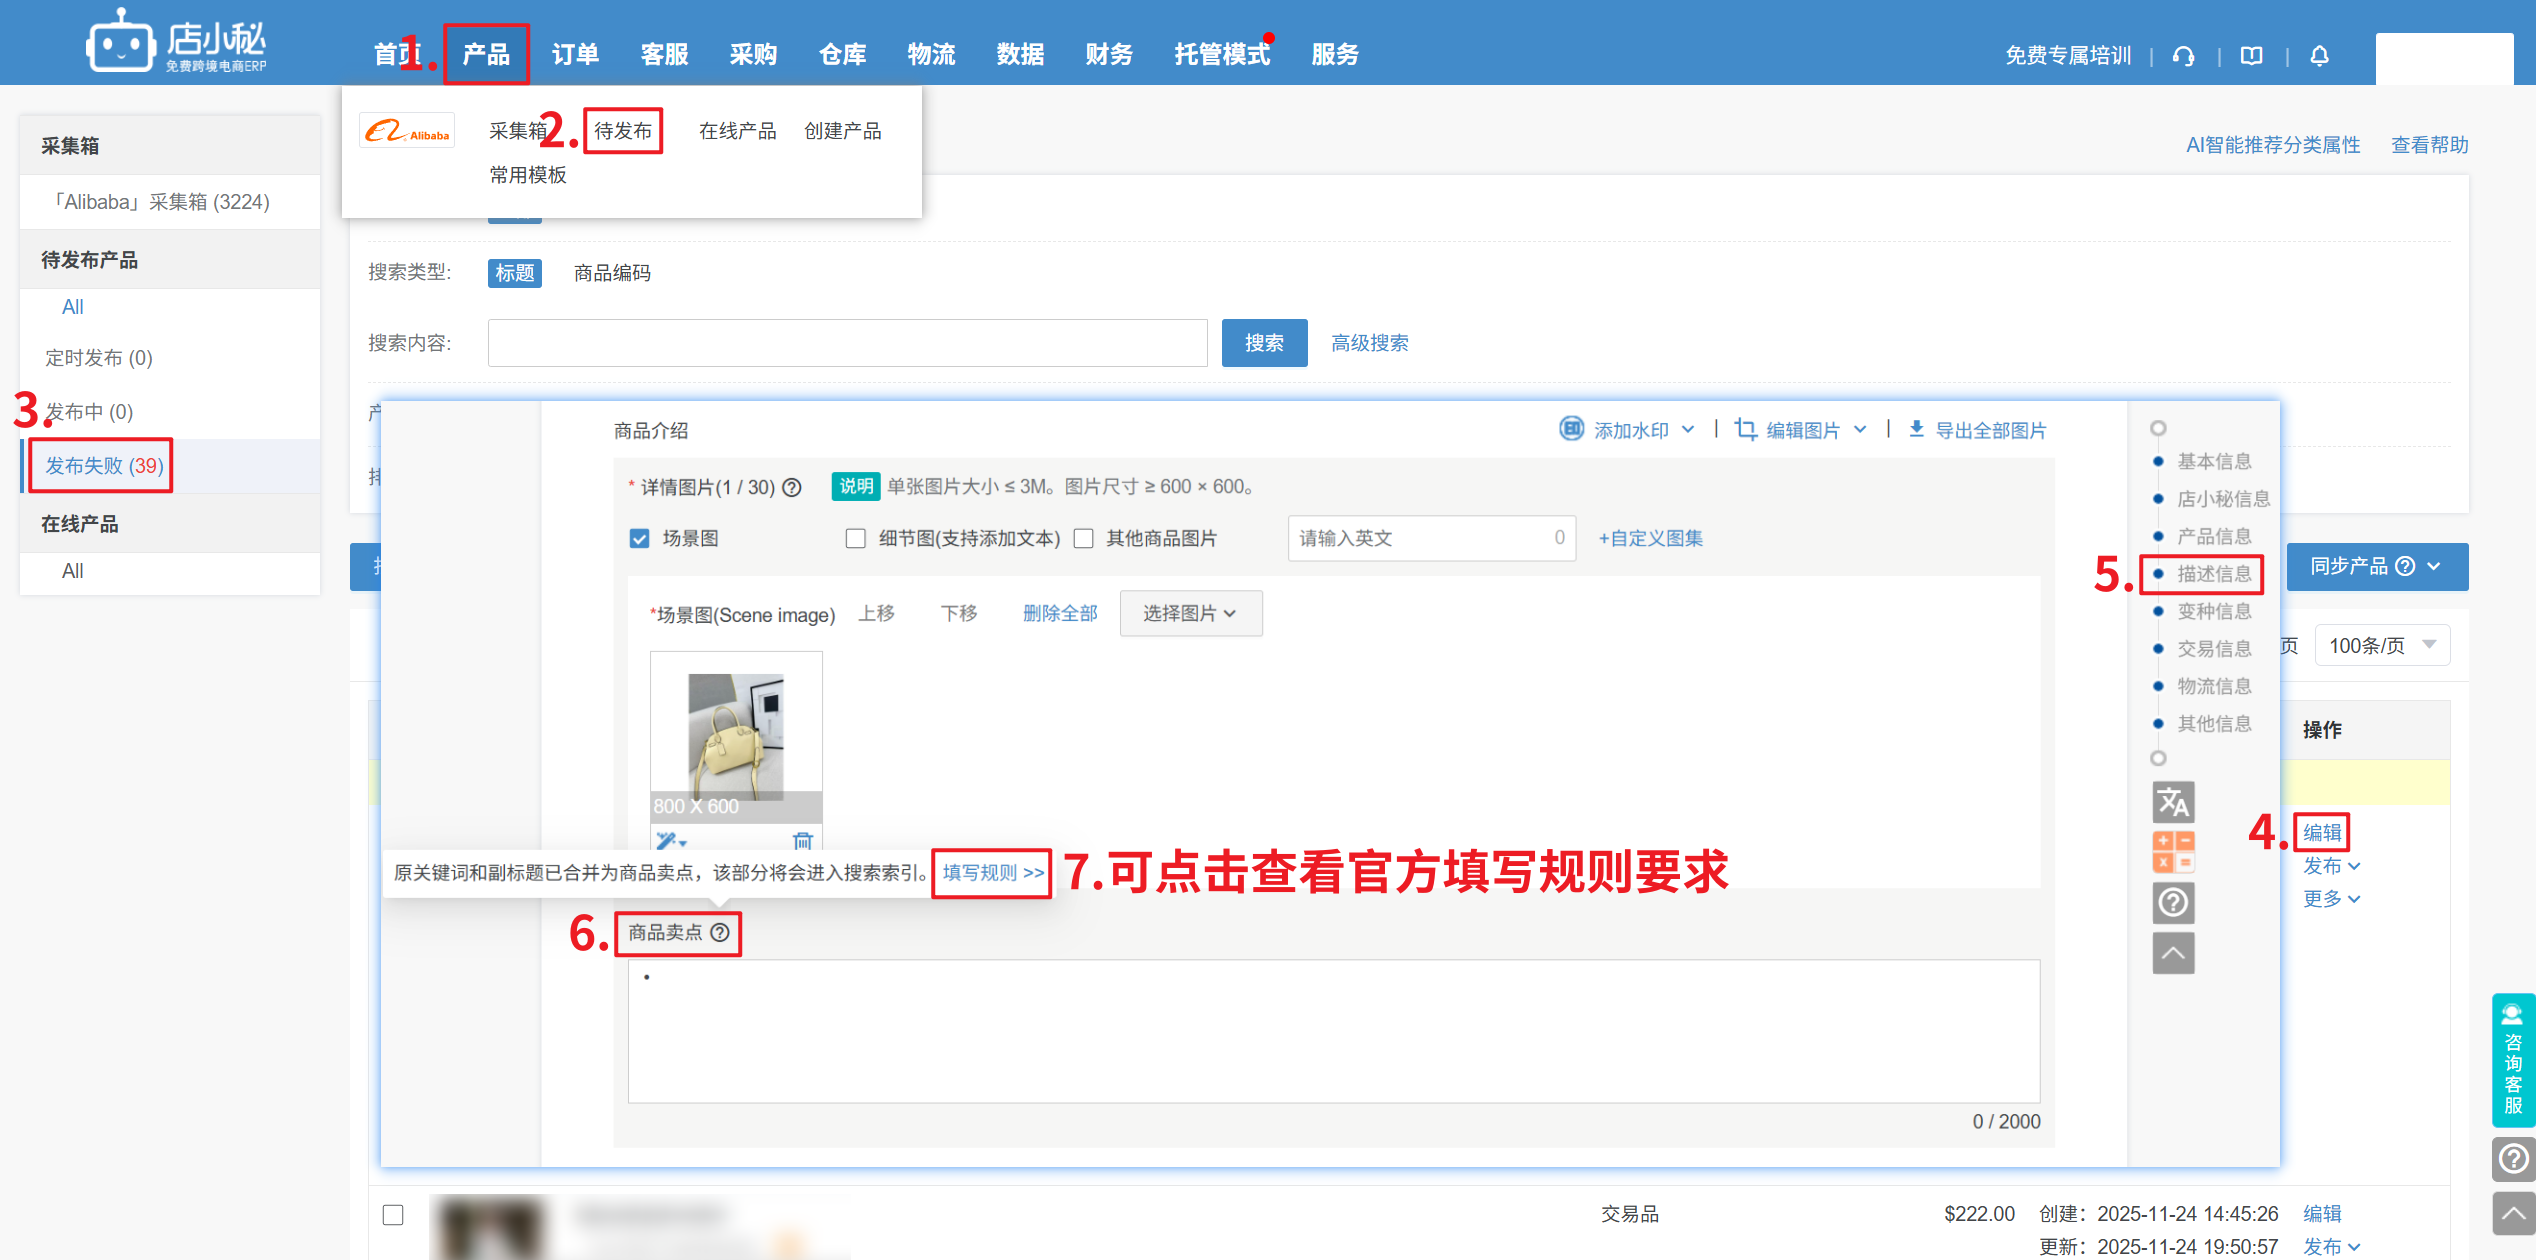
Task: Expand the 选择图片 dropdown
Action: point(1190,613)
